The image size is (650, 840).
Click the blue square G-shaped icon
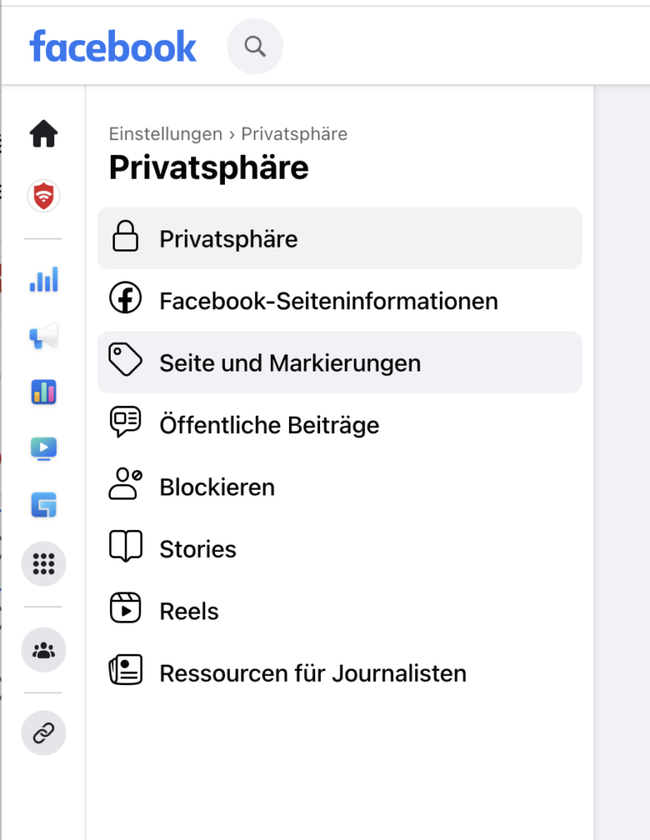pos(44,505)
